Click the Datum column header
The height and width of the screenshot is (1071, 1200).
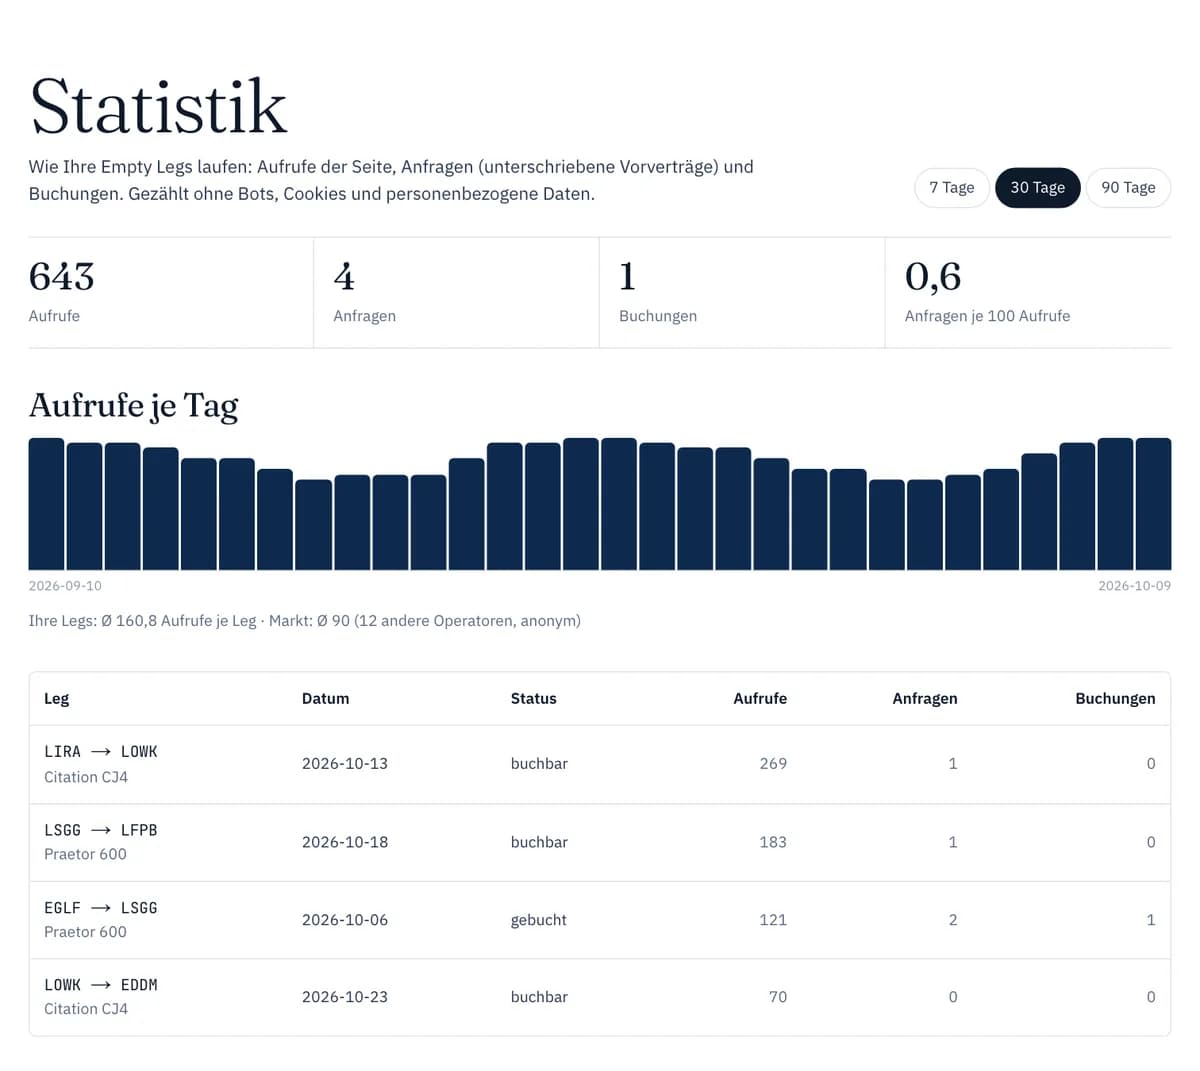[326, 699]
